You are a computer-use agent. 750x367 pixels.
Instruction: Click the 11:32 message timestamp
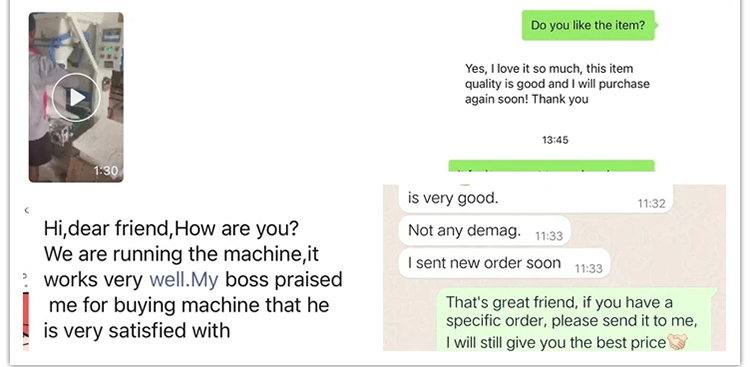pos(651,204)
